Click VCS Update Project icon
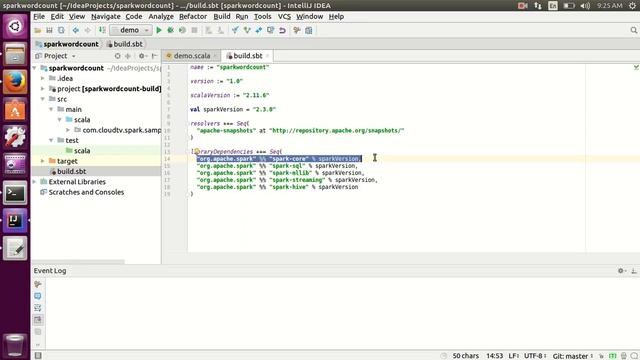 235,30
